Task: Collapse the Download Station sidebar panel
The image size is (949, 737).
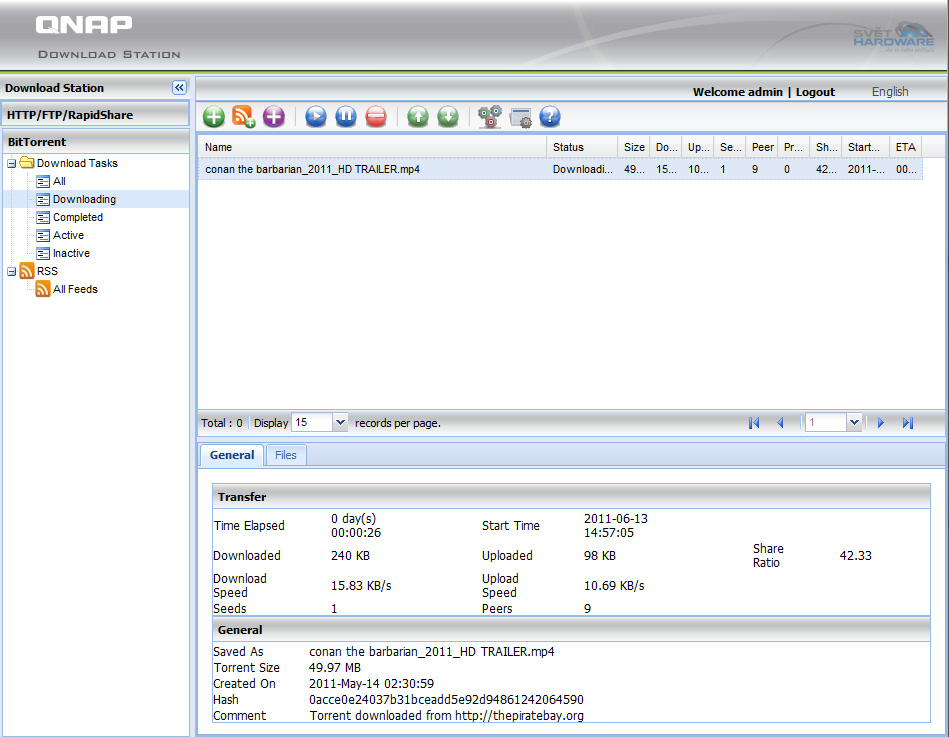Action: pos(179,88)
